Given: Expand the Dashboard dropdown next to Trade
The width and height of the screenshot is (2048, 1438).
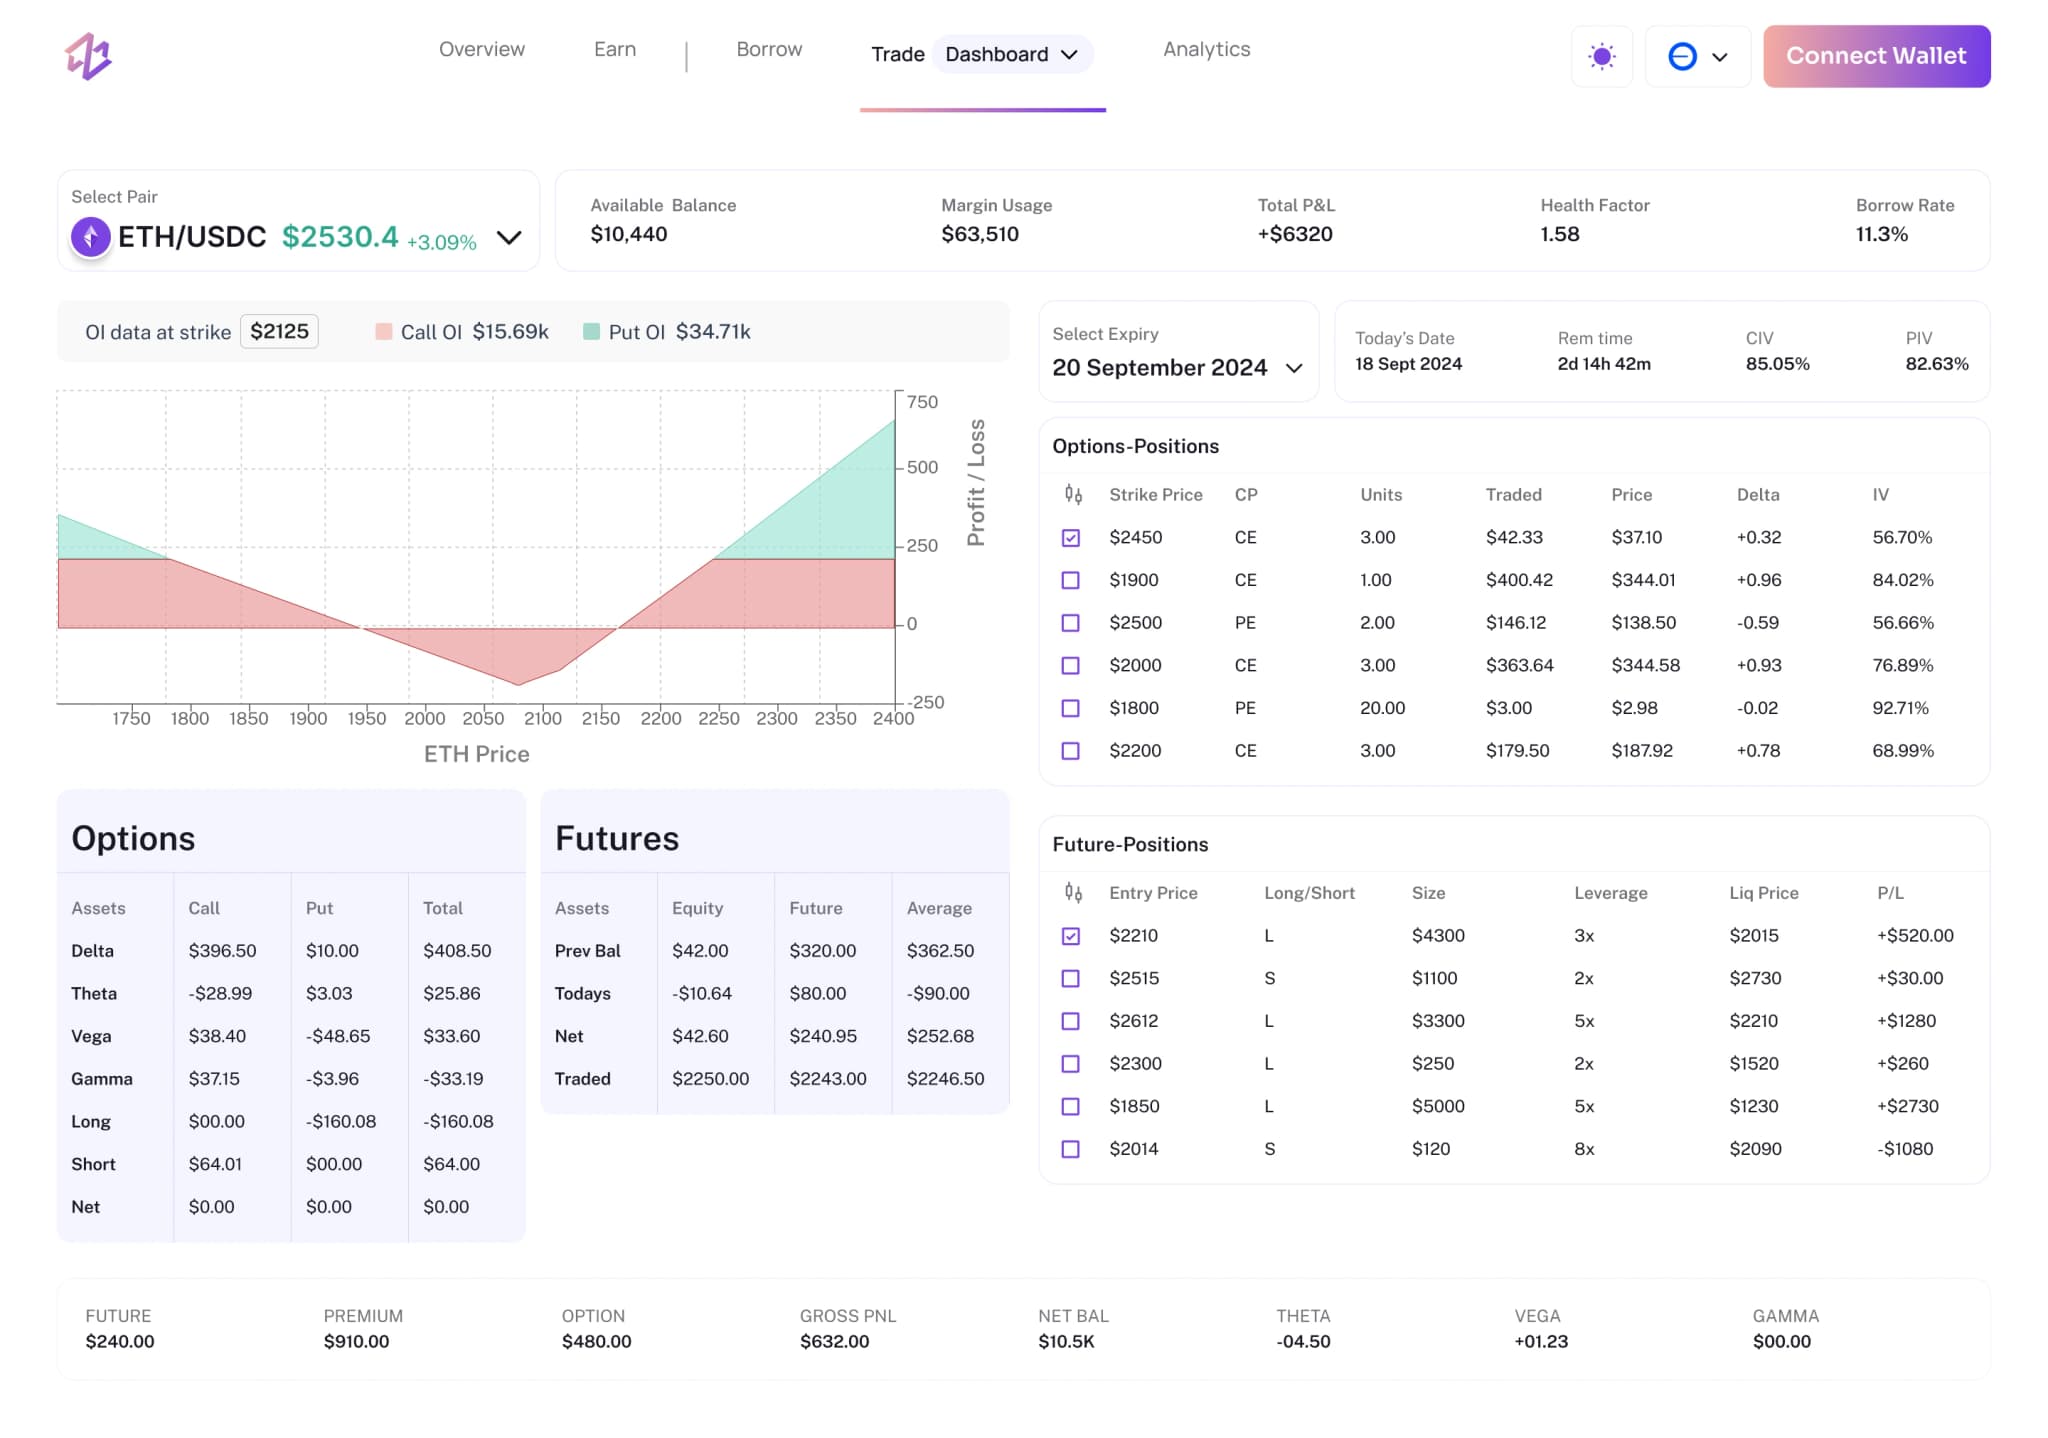Looking at the screenshot, I should (x=1070, y=55).
